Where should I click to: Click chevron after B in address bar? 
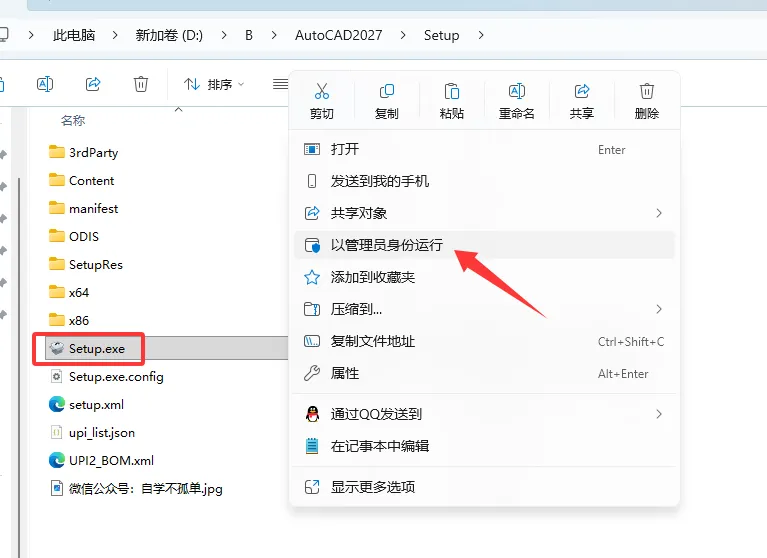(x=274, y=35)
